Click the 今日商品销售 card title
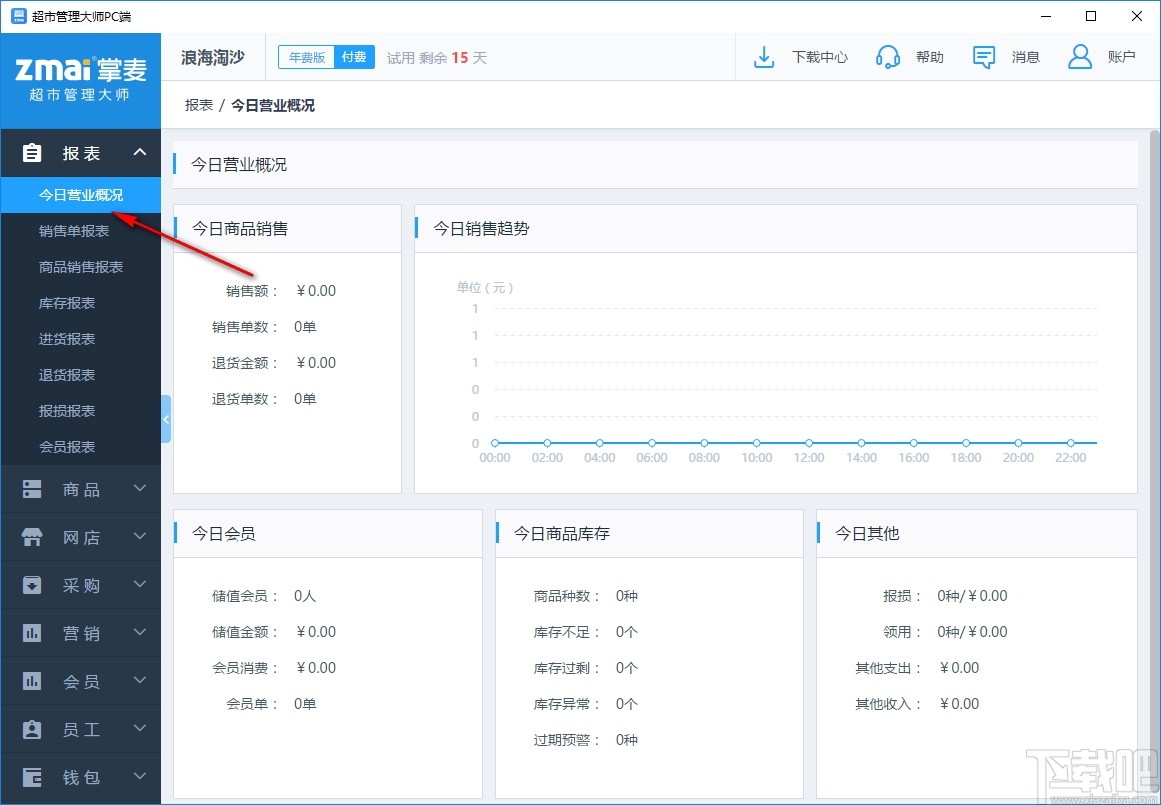1161x805 pixels. pos(240,229)
